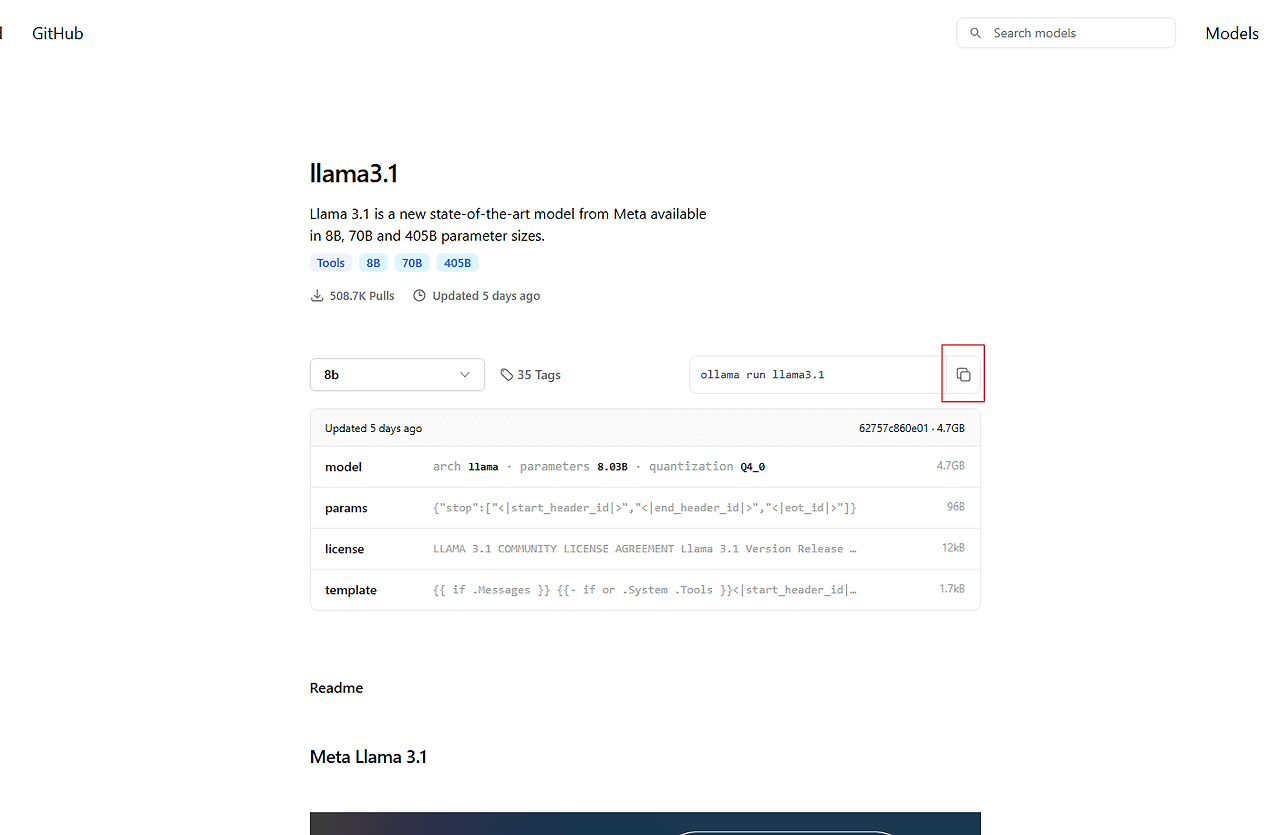Image resolution: width=1280 pixels, height=835 pixels.
Task: Focus the Search models field
Action: pos(1066,33)
